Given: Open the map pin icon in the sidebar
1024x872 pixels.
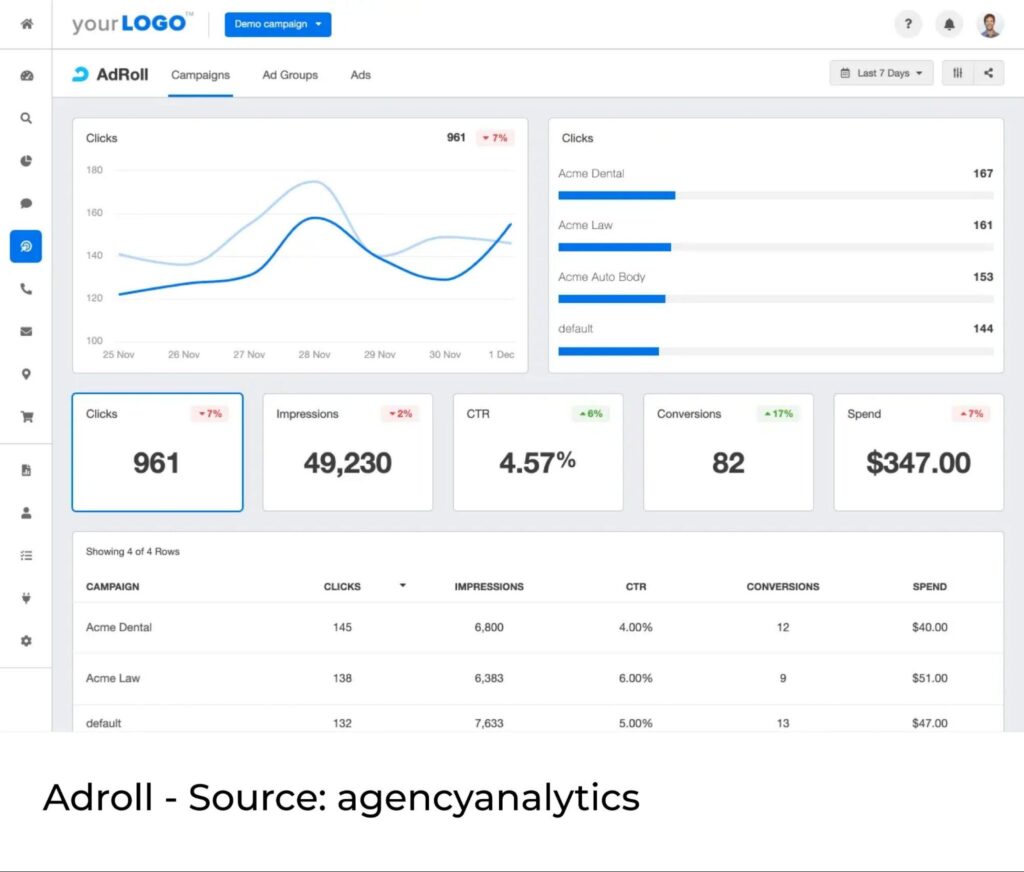Looking at the screenshot, I should 26,374.
